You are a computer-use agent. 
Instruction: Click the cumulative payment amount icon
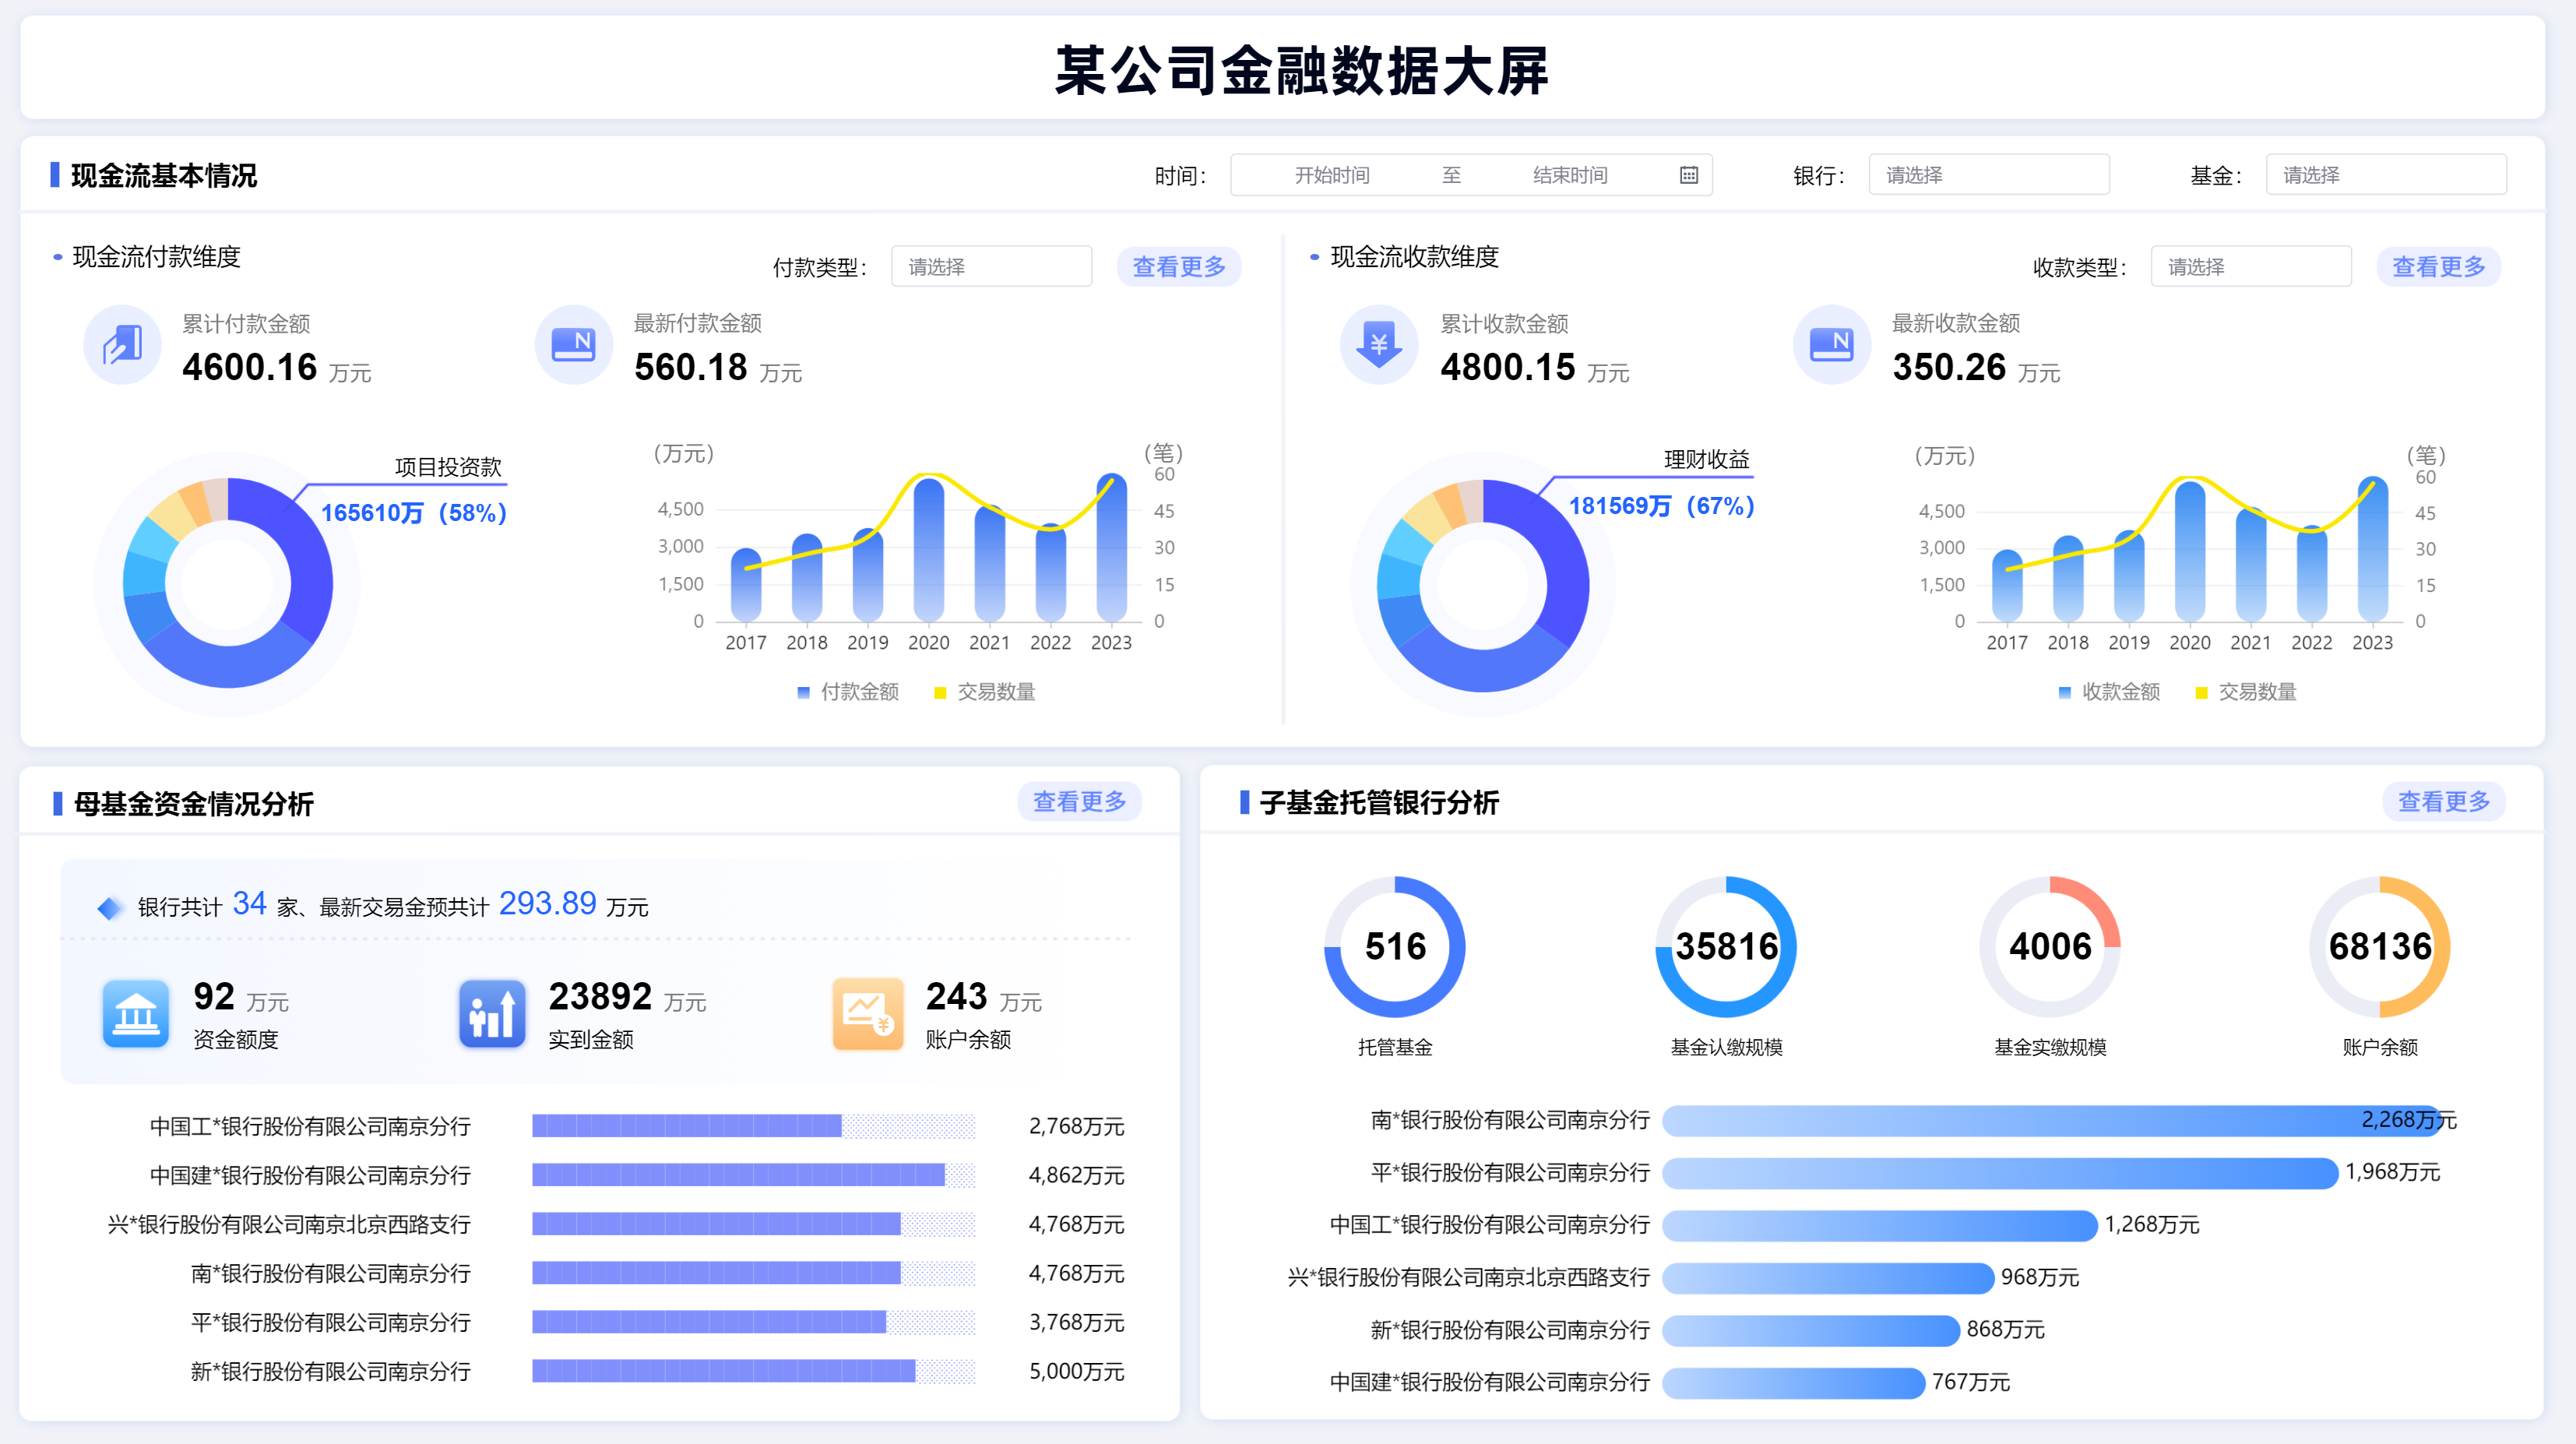click(123, 345)
